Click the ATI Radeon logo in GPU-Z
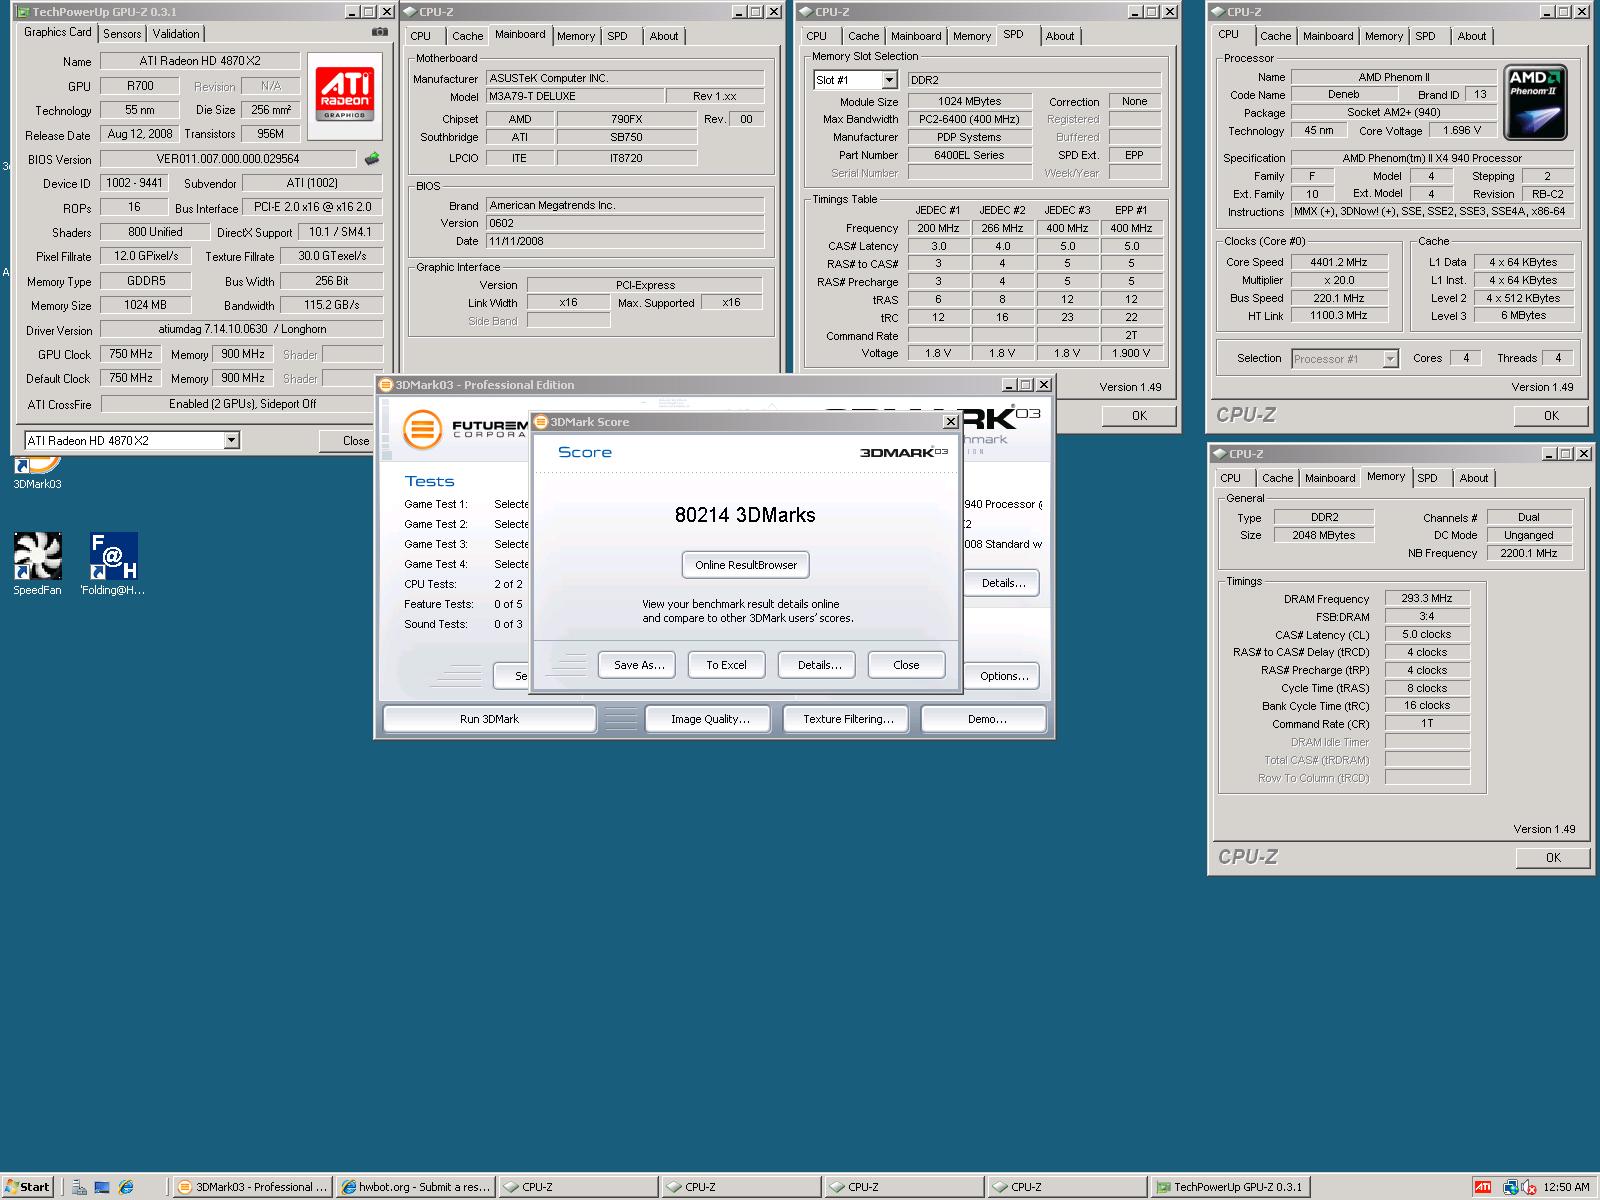The image size is (1600, 1200). [344, 94]
